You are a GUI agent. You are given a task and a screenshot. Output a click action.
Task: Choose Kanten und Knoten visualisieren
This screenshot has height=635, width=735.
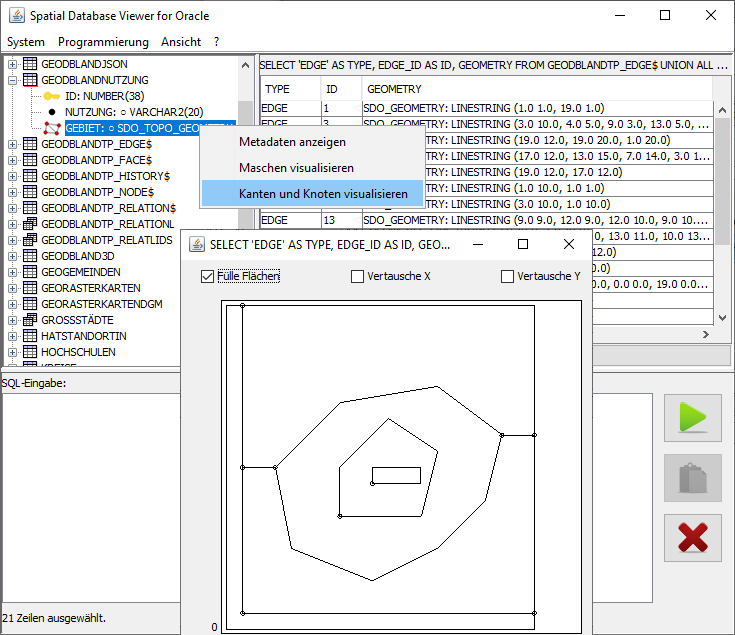[313, 194]
